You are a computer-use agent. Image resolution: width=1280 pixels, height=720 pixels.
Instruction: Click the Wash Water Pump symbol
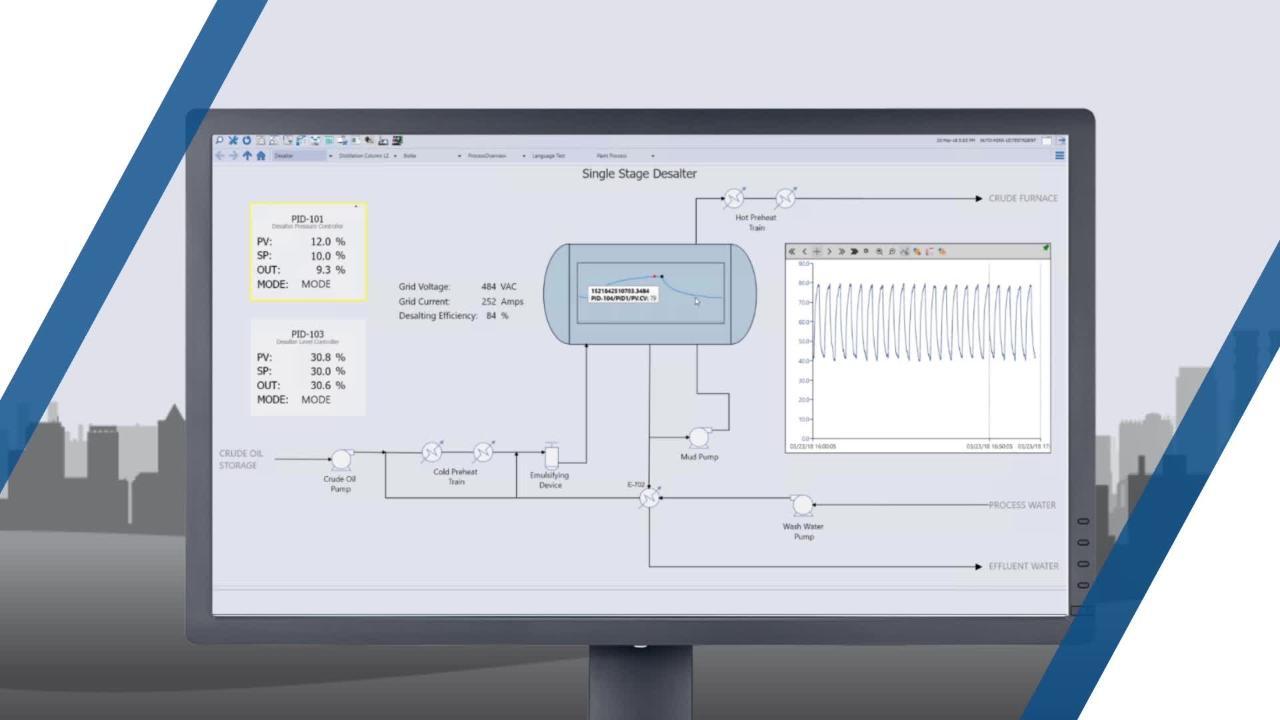[x=801, y=505]
